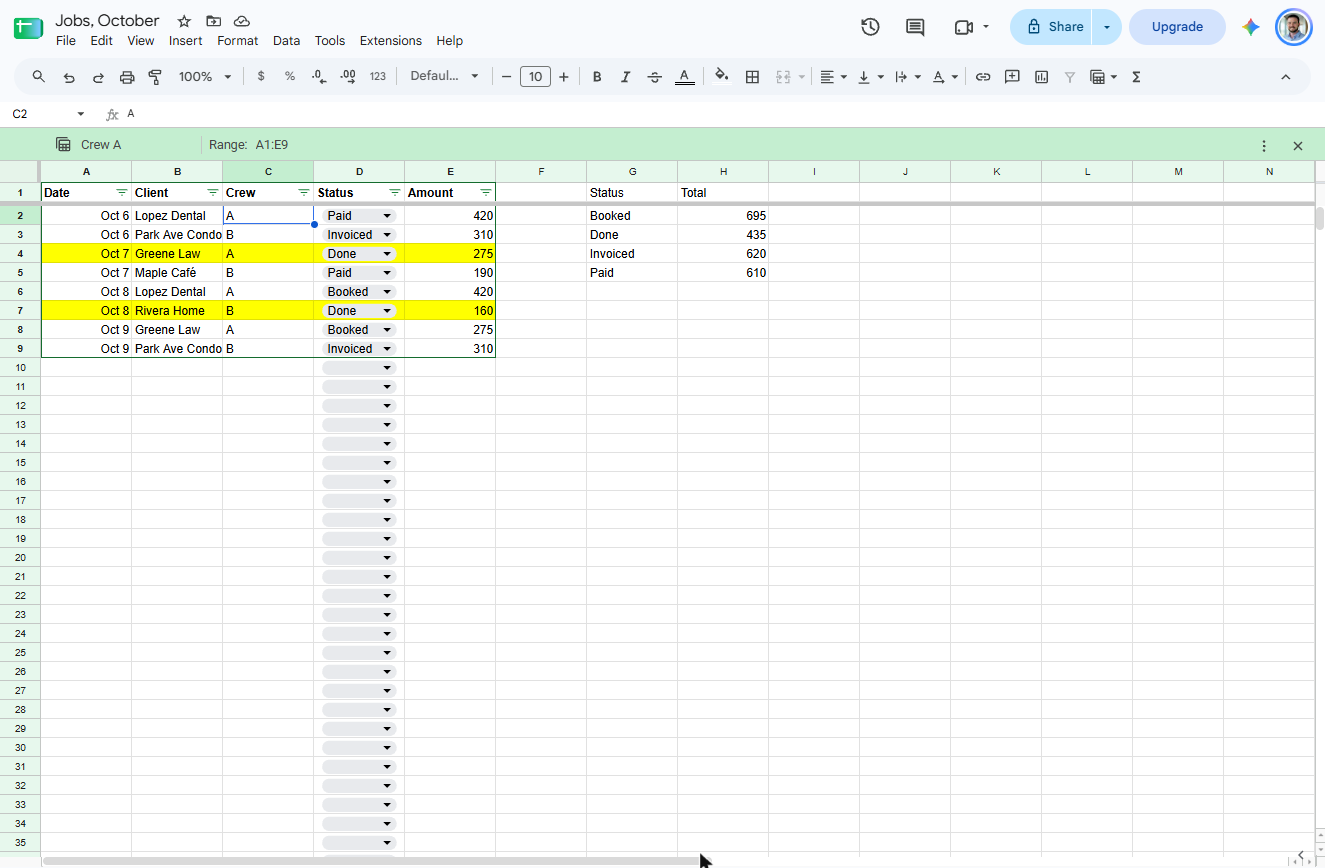This screenshot has width=1325, height=868.
Task: Toggle the Crew column filter
Action: [x=304, y=192]
